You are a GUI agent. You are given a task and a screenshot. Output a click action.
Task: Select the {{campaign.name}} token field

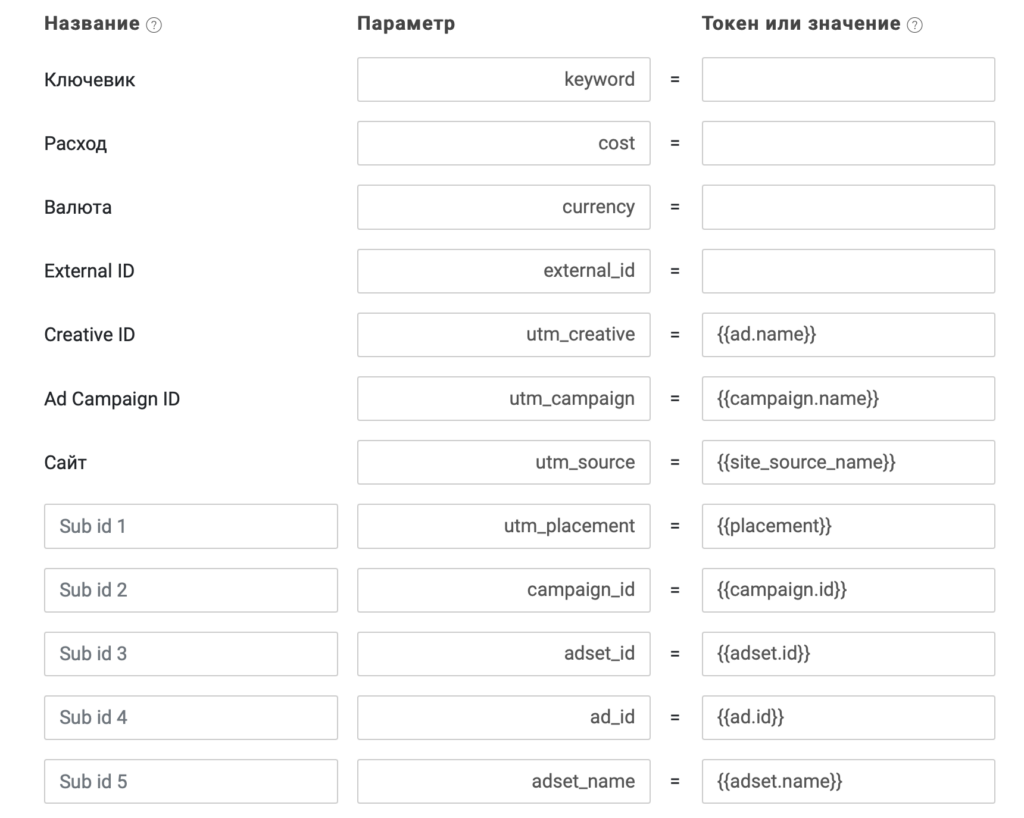[848, 398]
